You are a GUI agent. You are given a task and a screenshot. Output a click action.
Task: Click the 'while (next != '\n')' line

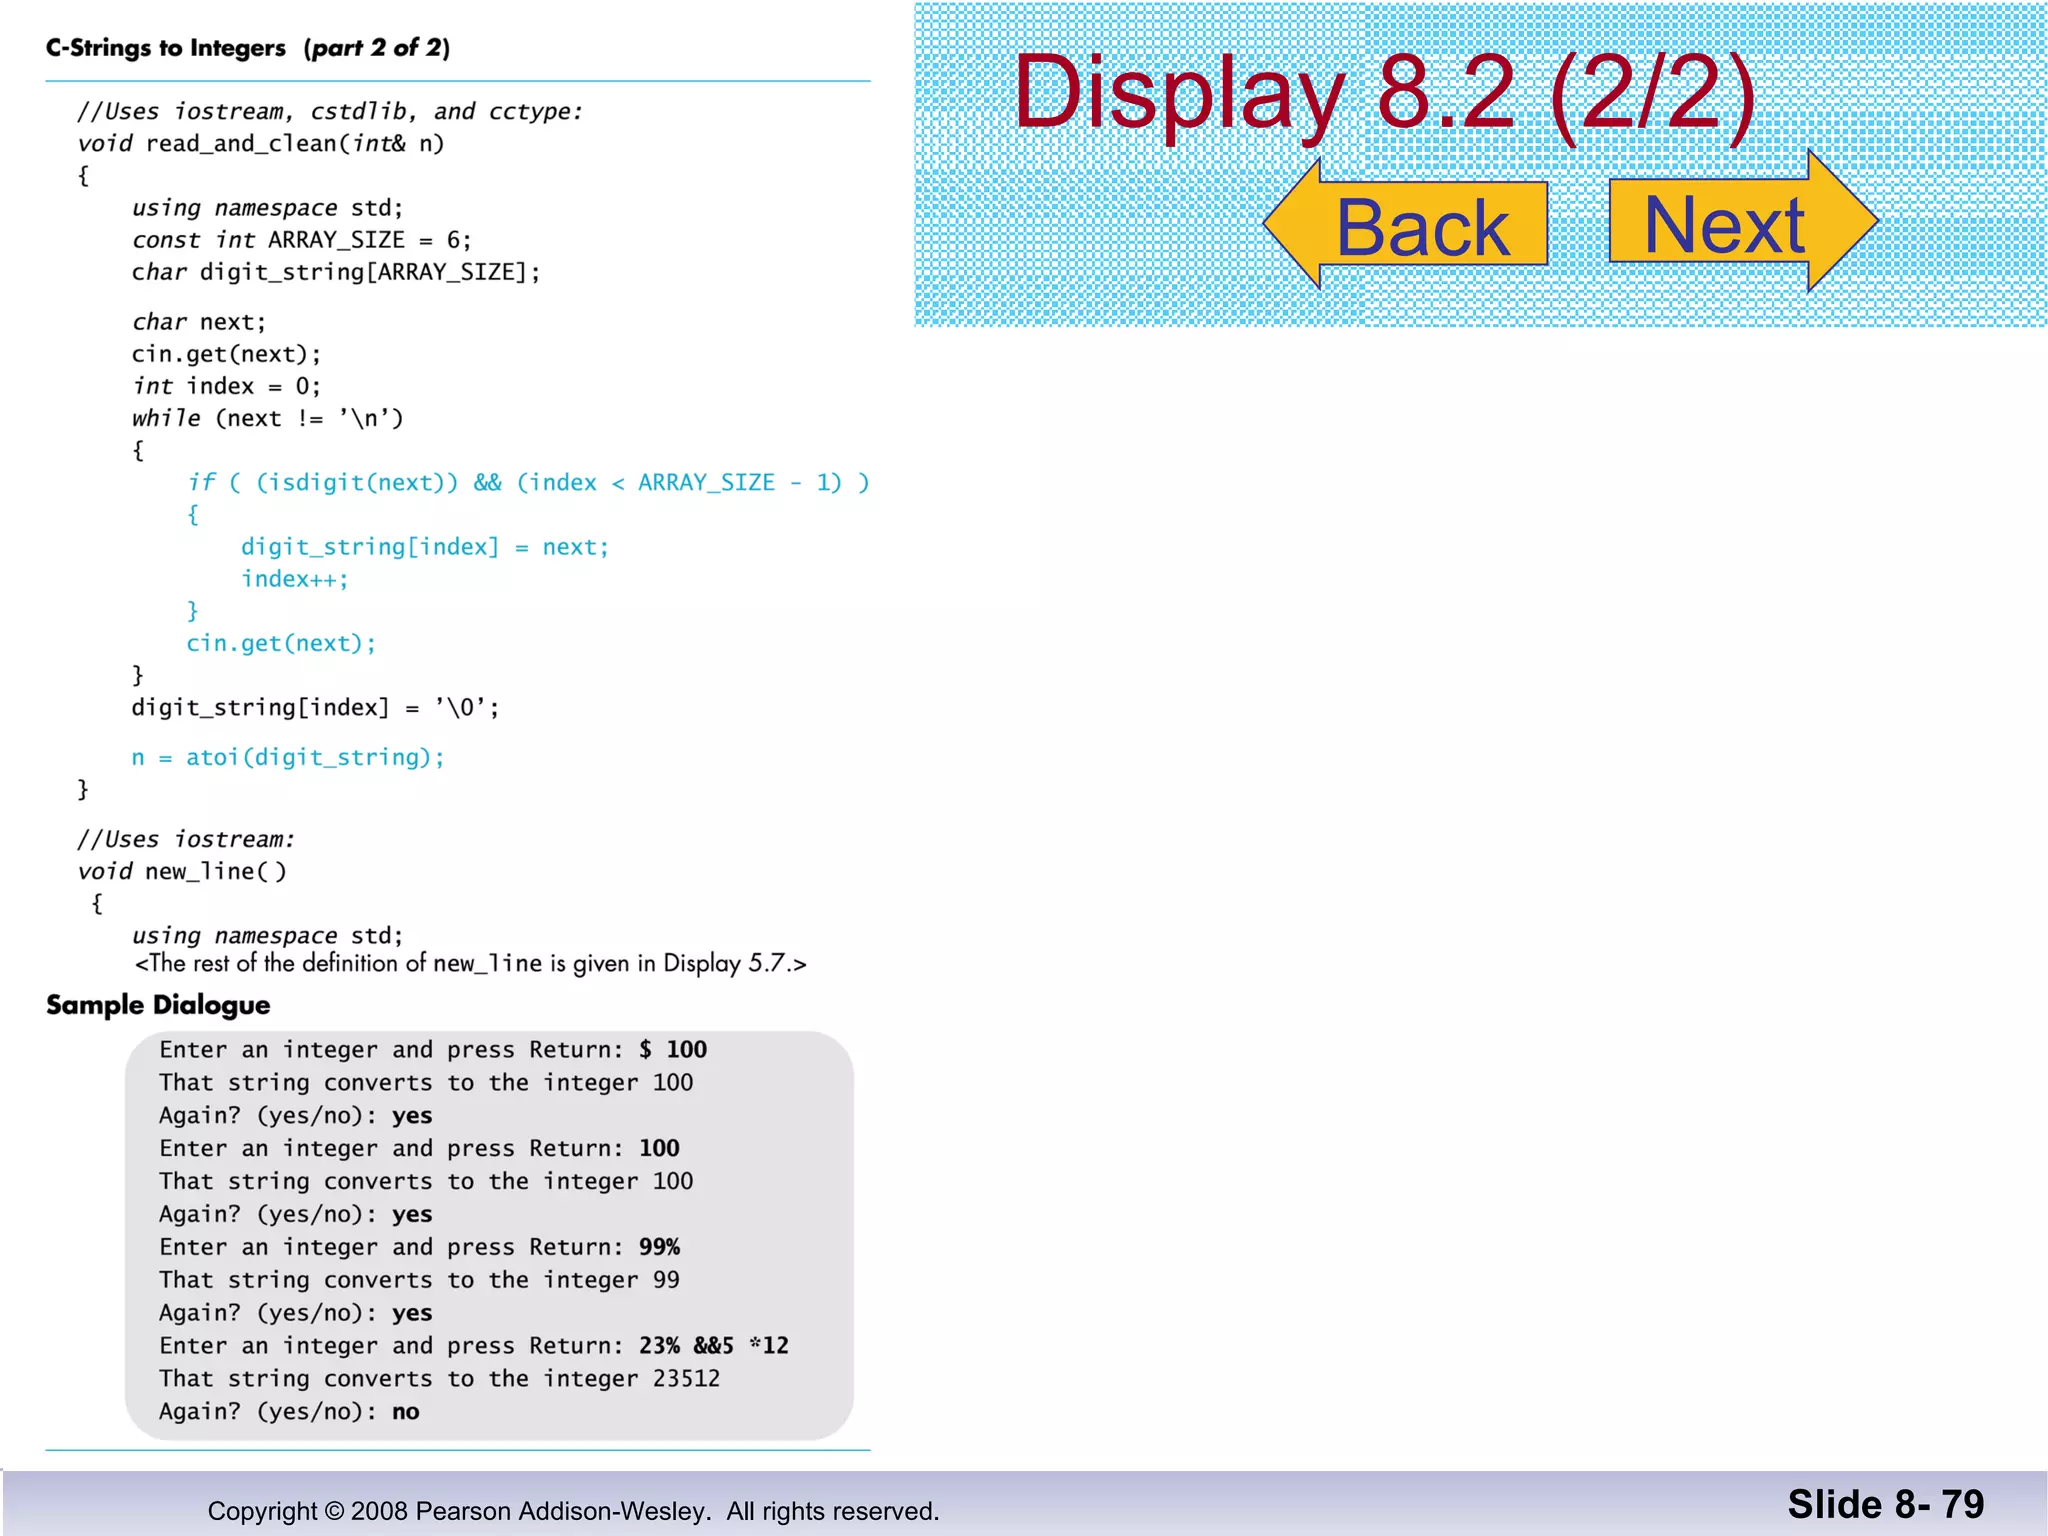(267, 418)
